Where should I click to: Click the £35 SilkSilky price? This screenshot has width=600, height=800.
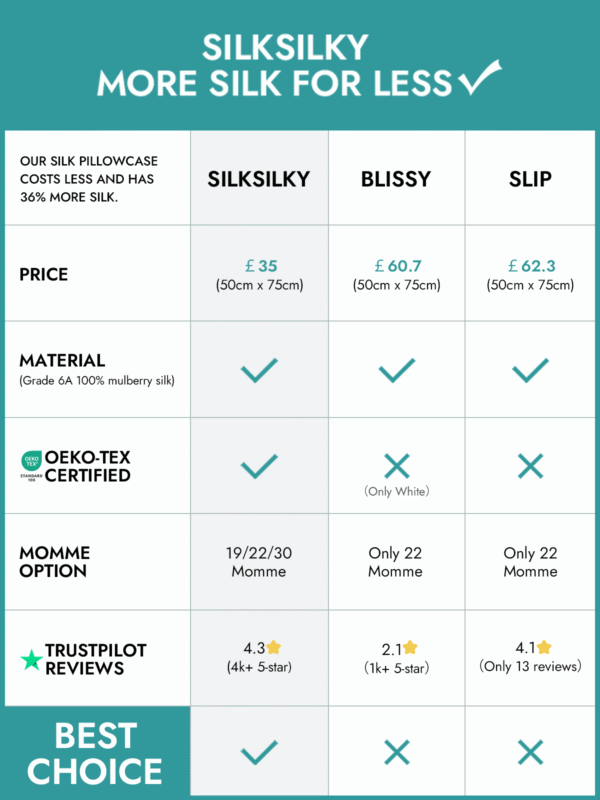[261, 266]
